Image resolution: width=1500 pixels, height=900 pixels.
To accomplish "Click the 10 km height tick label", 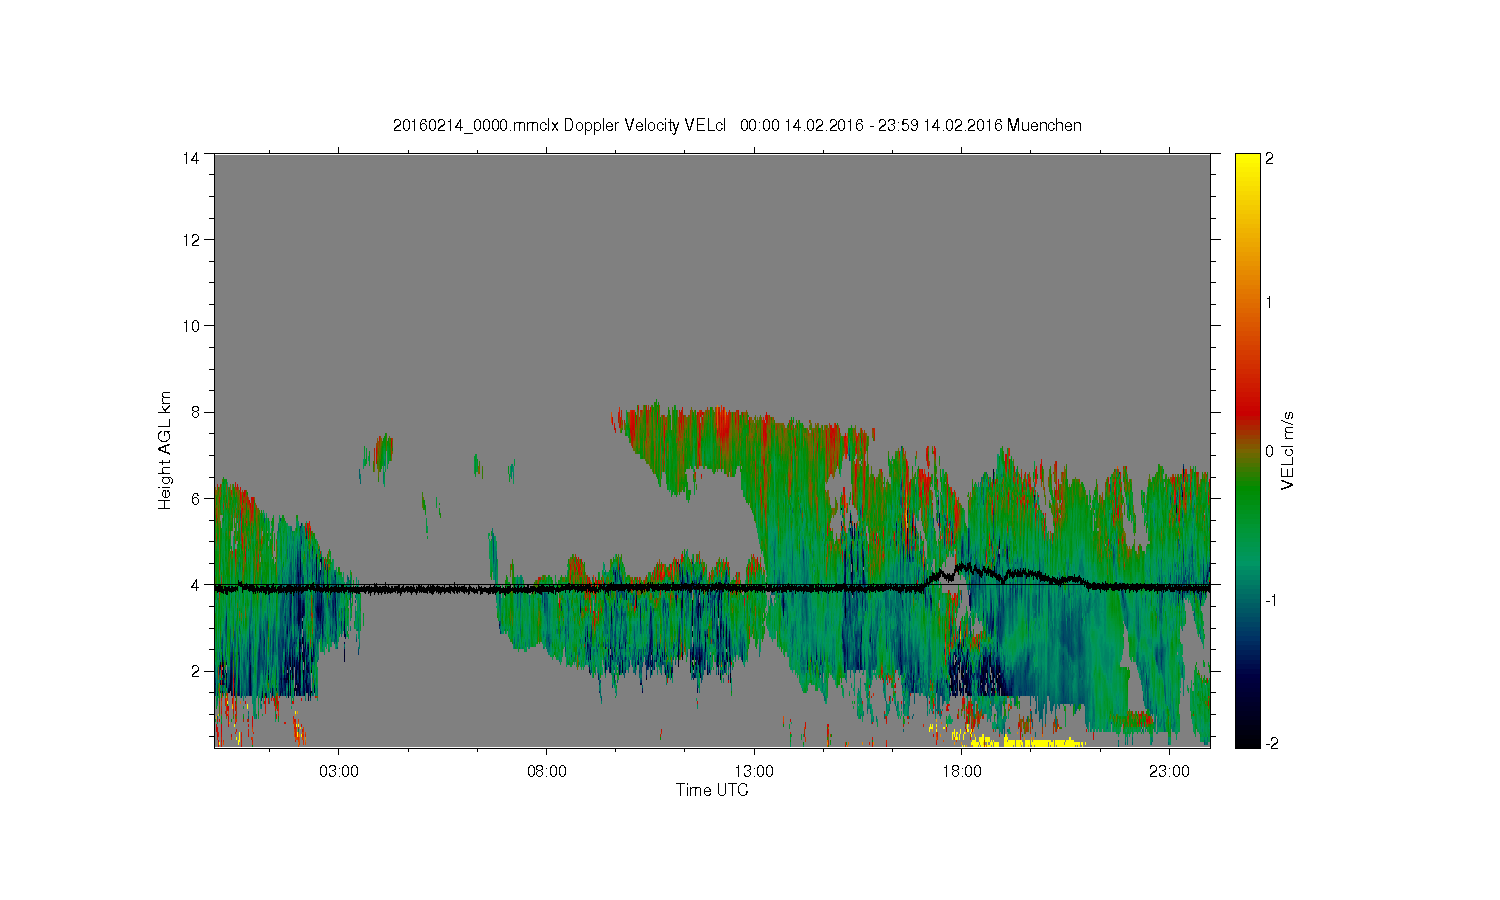I will (191, 326).
